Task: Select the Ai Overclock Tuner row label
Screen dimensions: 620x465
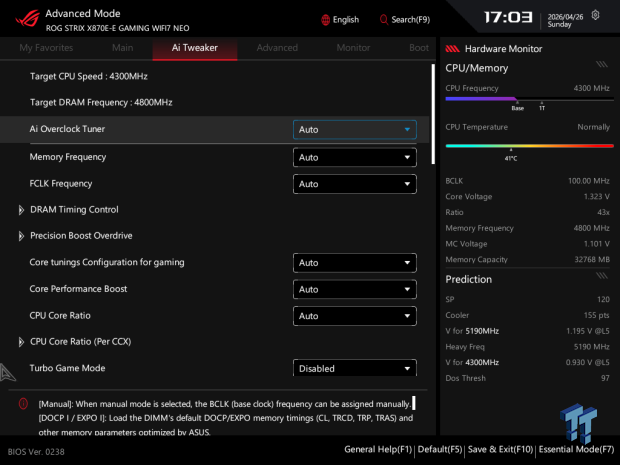Action: tap(67, 129)
